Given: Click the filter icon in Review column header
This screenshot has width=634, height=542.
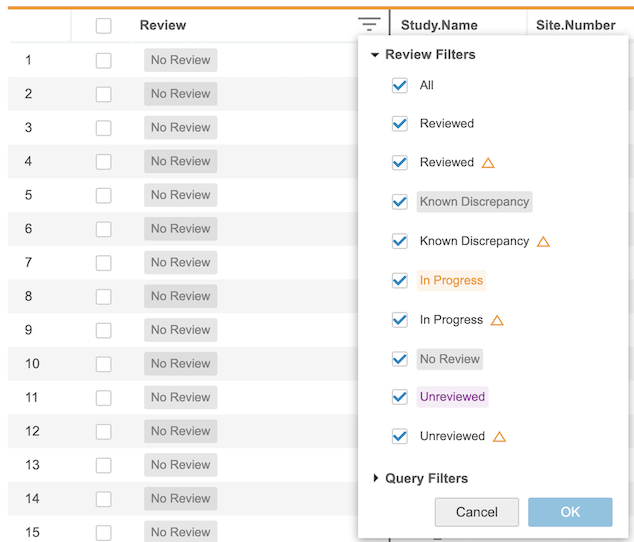Looking at the screenshot, I should click(x=369, y=25).
